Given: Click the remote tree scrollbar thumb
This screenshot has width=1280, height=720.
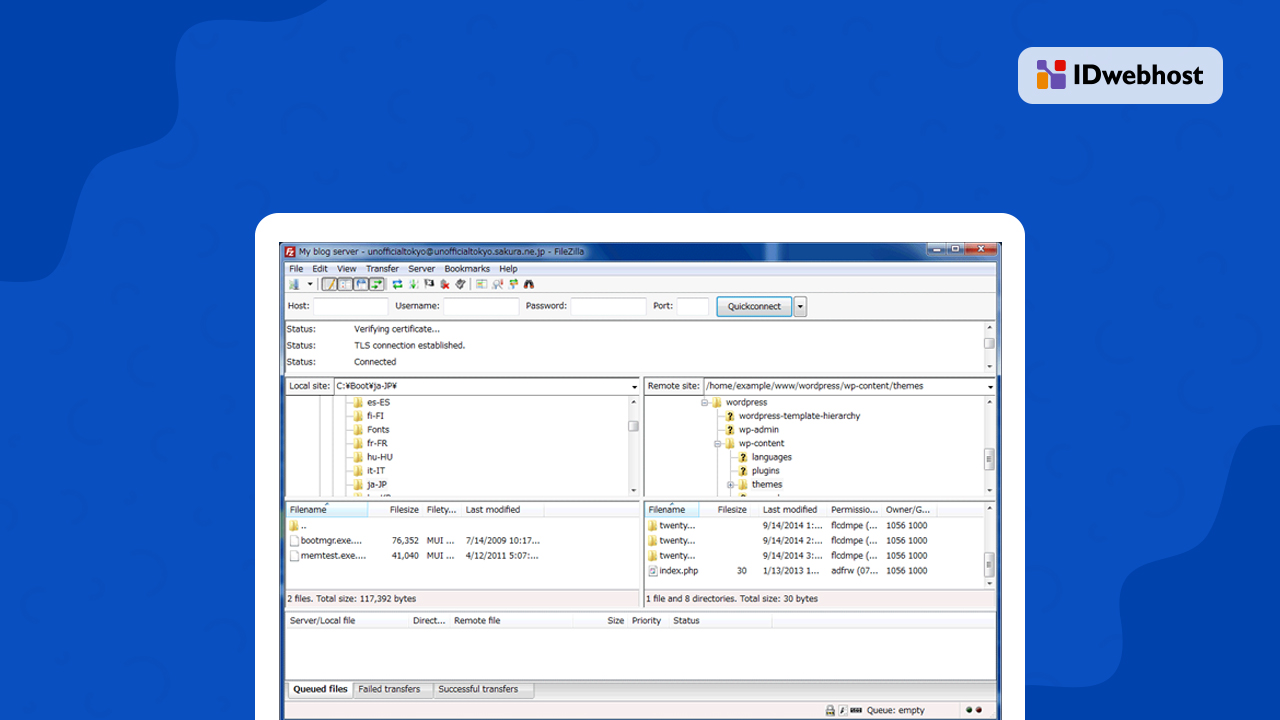Looking at the screenshot, I should [x=989, y=459].
